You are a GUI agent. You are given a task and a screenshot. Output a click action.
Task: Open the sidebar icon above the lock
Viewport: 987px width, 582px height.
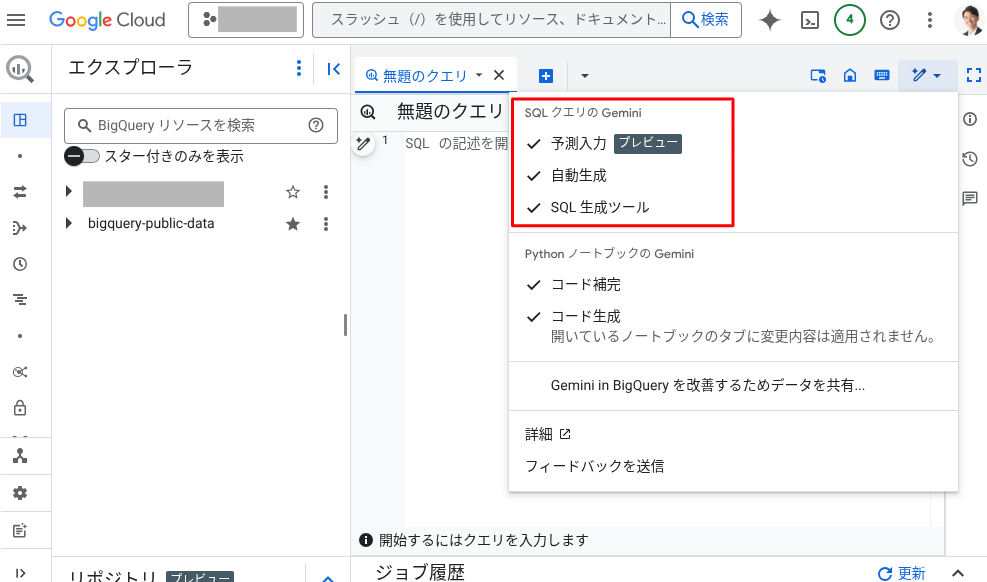click(x=20, y=372)
